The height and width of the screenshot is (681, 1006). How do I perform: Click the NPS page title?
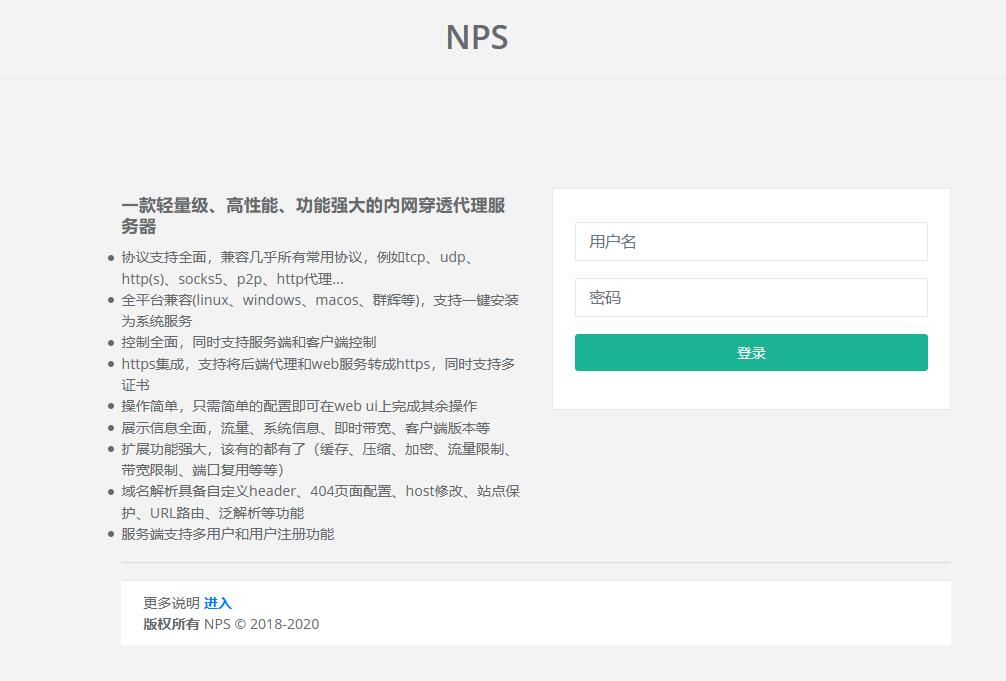[x=478, y=38]
